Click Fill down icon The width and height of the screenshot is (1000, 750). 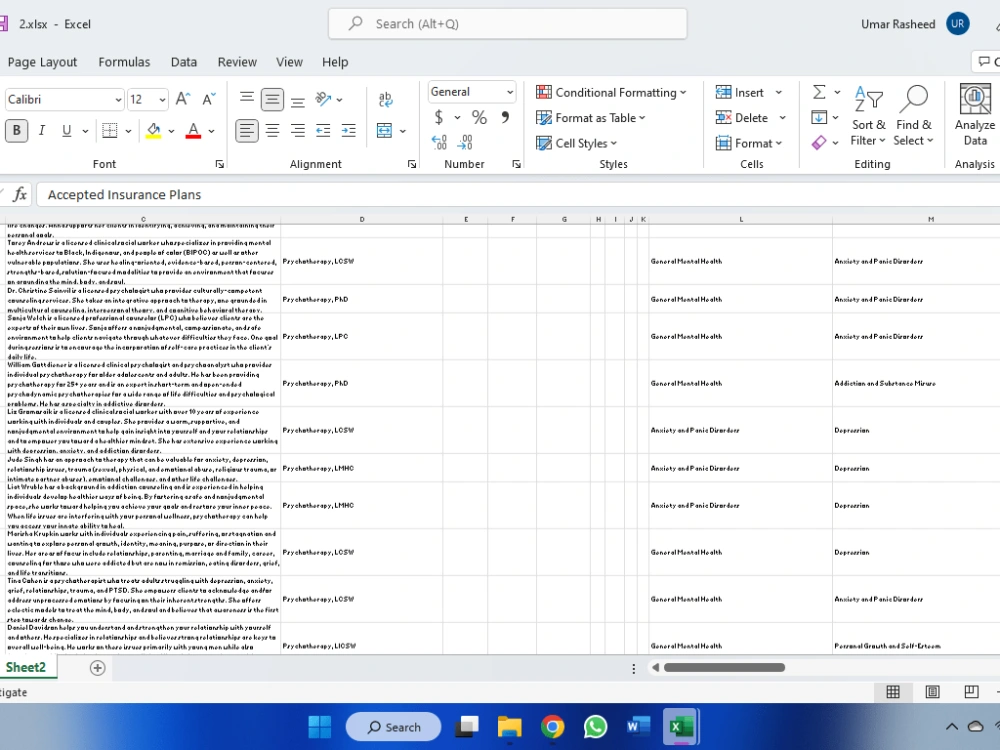819,117
